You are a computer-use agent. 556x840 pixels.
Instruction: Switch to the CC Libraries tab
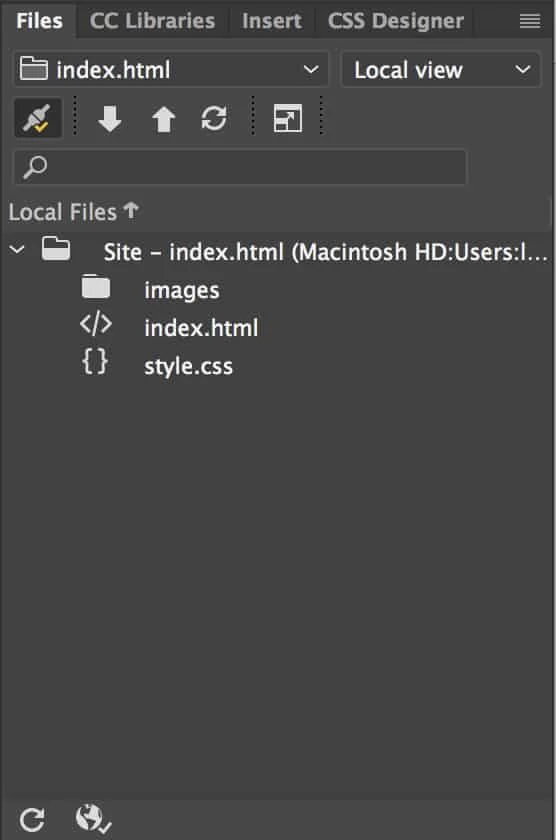[152, 21]
